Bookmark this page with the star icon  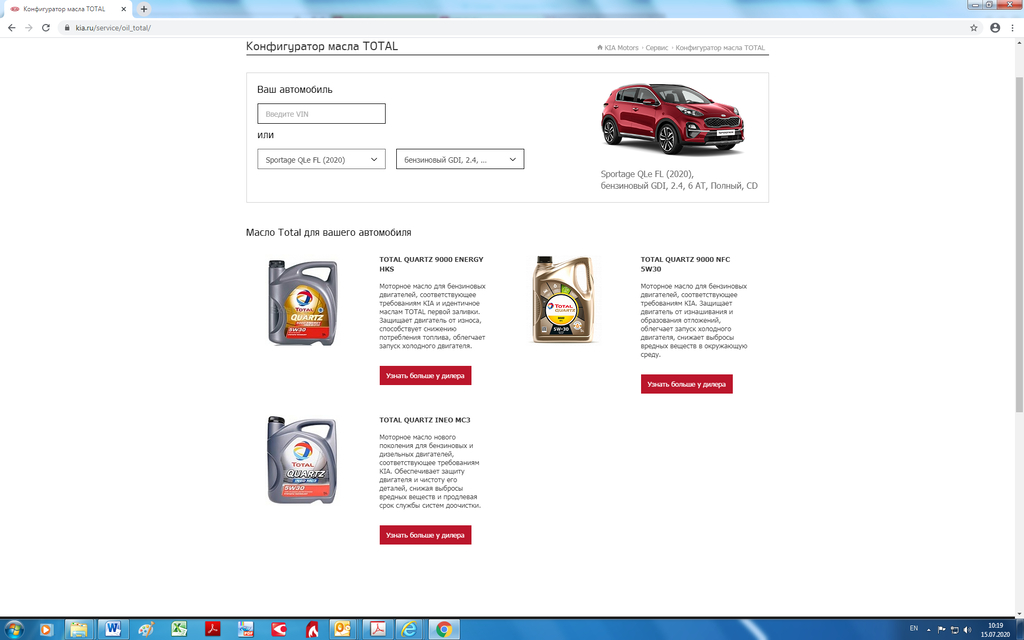[974, 27]
